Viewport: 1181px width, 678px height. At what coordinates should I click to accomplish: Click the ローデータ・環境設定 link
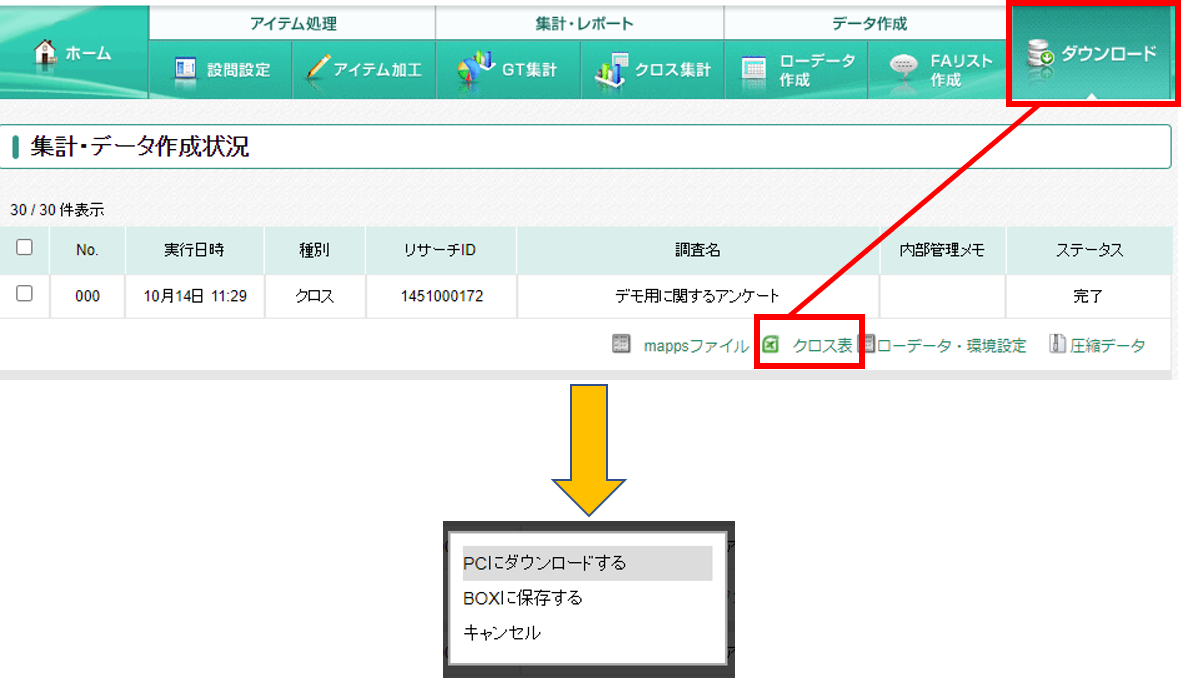[x=951, y=346]
